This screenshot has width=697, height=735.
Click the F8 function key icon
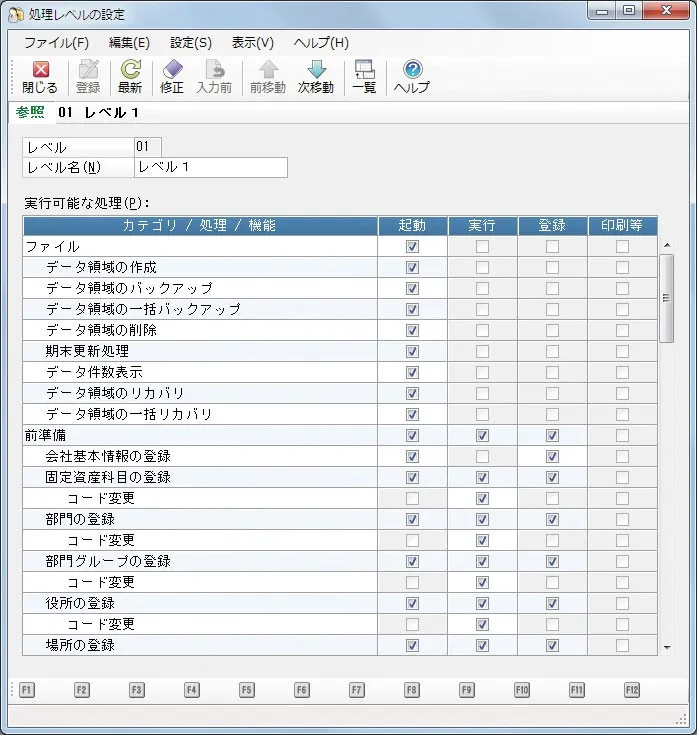point(412,690)
